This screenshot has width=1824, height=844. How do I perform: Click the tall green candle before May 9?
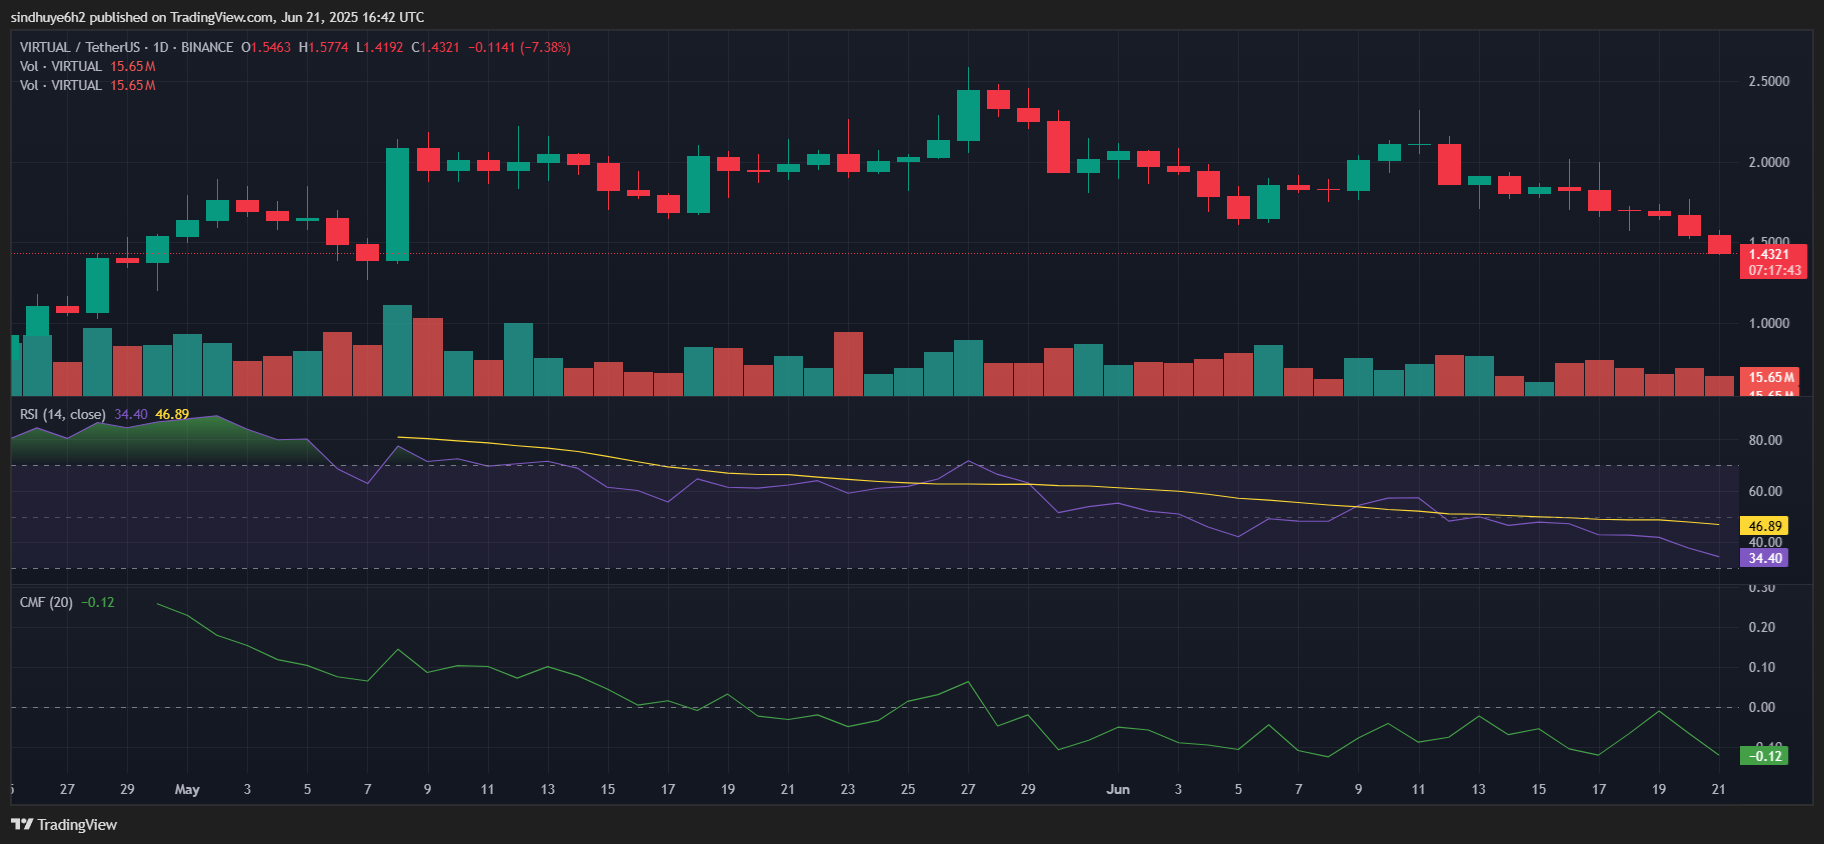[397, 205]
